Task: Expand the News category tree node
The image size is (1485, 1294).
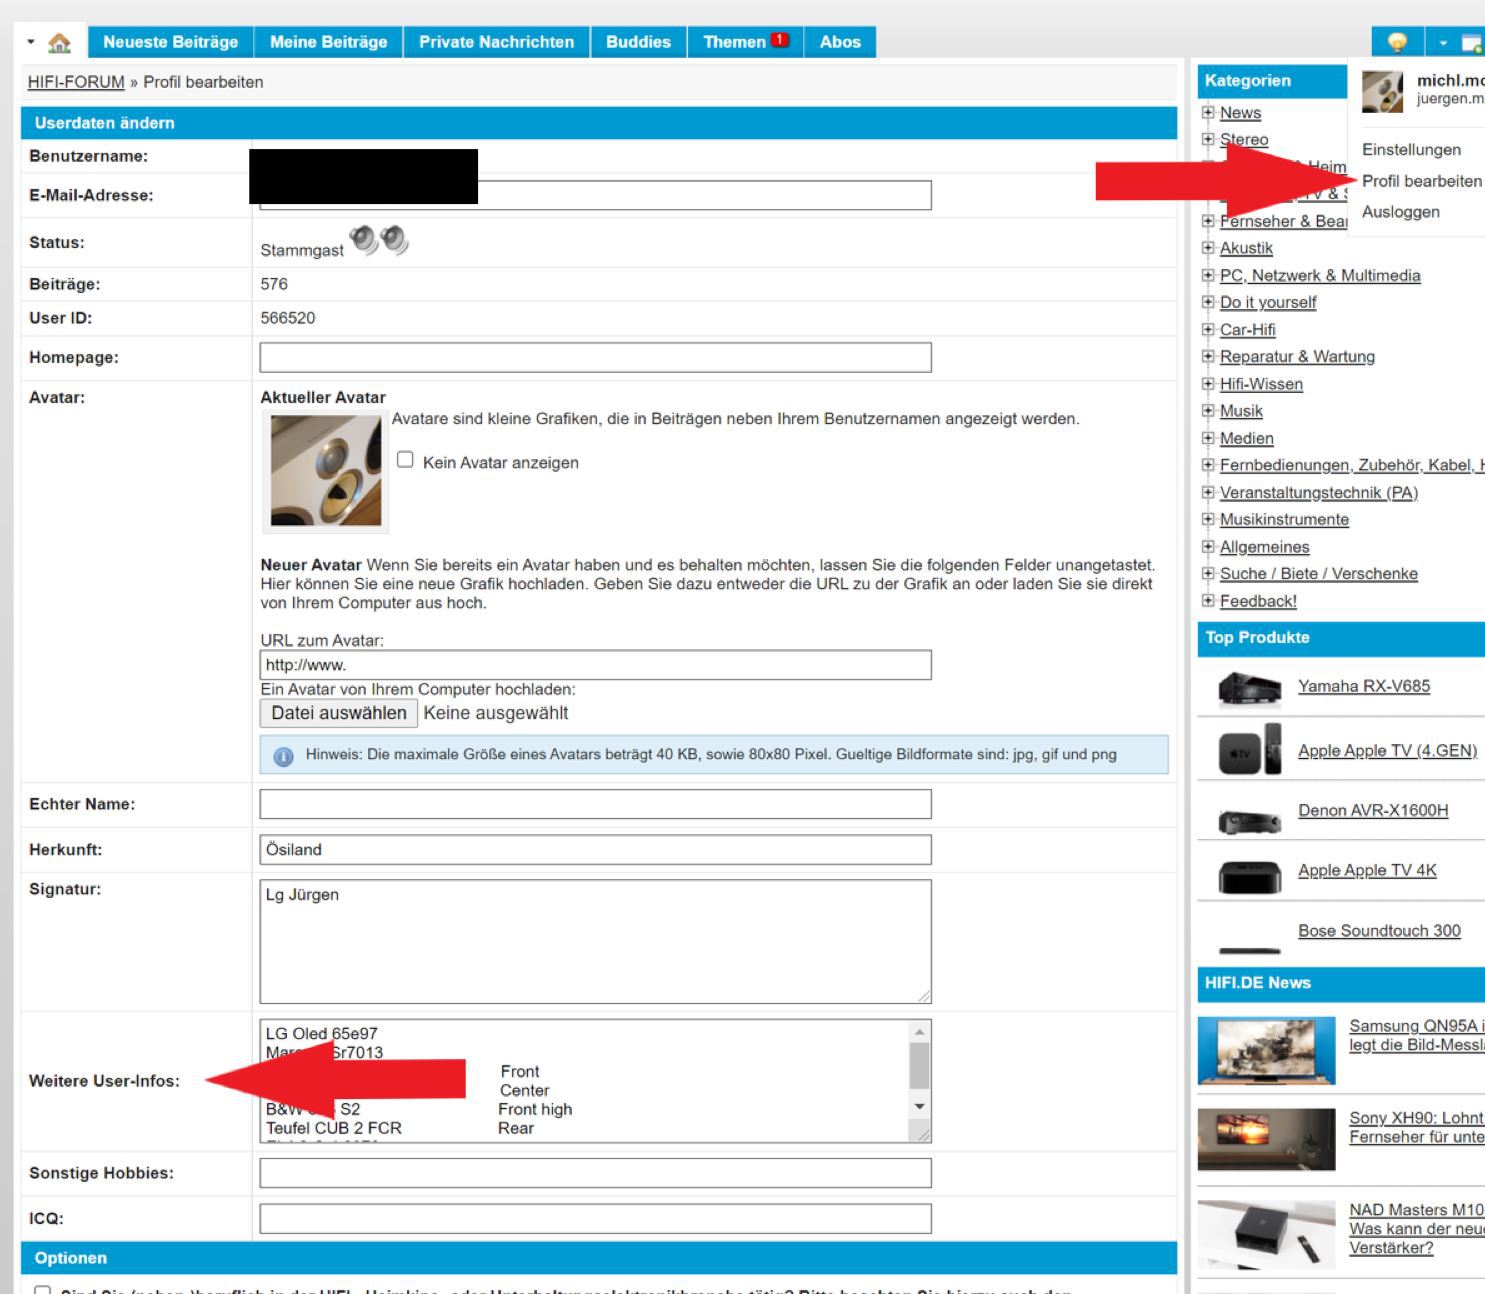Action: coord(1208,113)
